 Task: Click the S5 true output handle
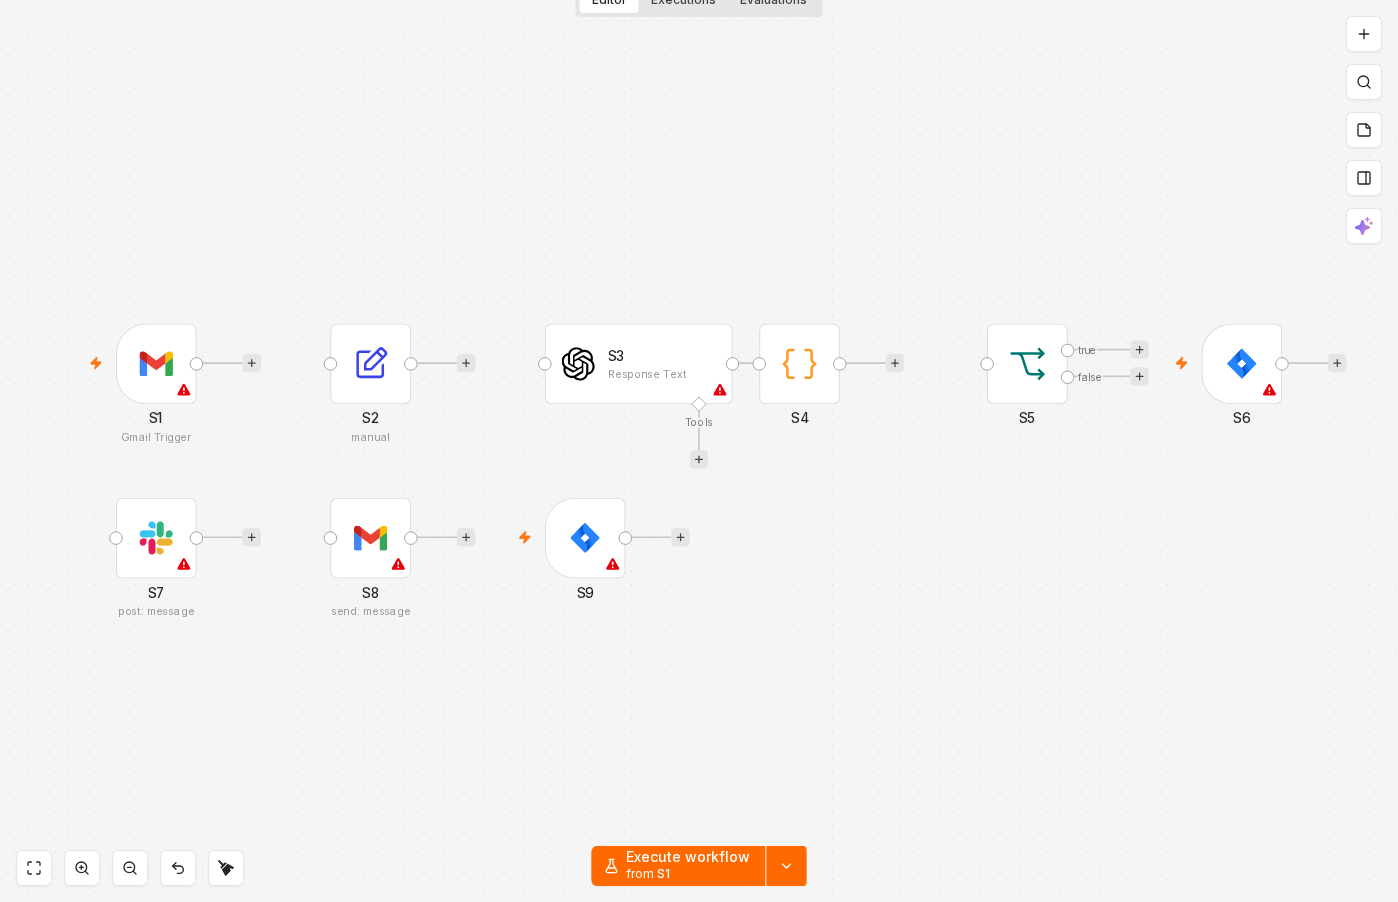click(1068, 350)
